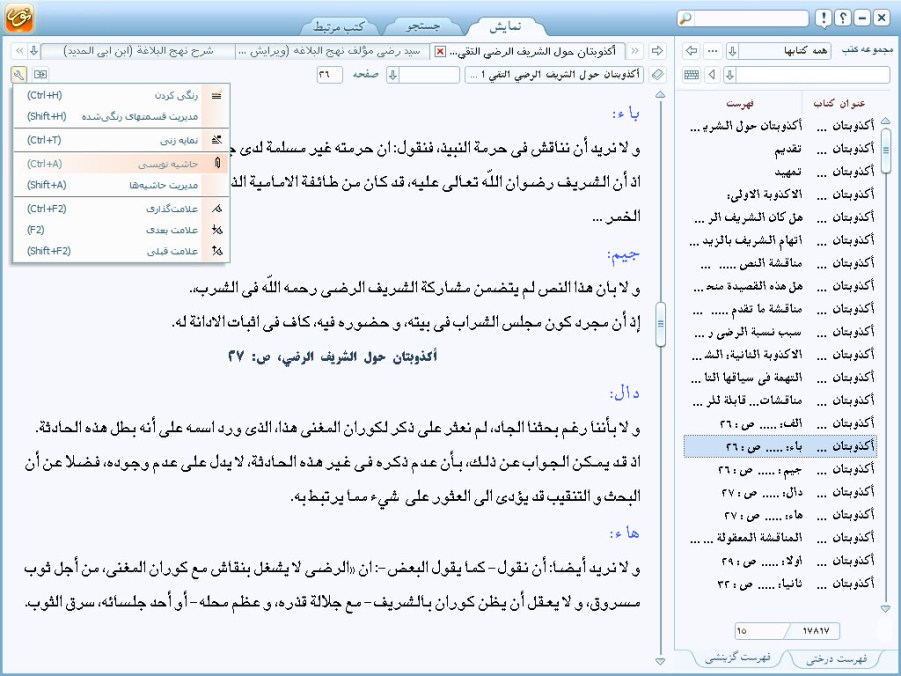Select the جيم: ص ۲۶ row
The width and height of the screenshot is (901, 676).
click(780, 470)
